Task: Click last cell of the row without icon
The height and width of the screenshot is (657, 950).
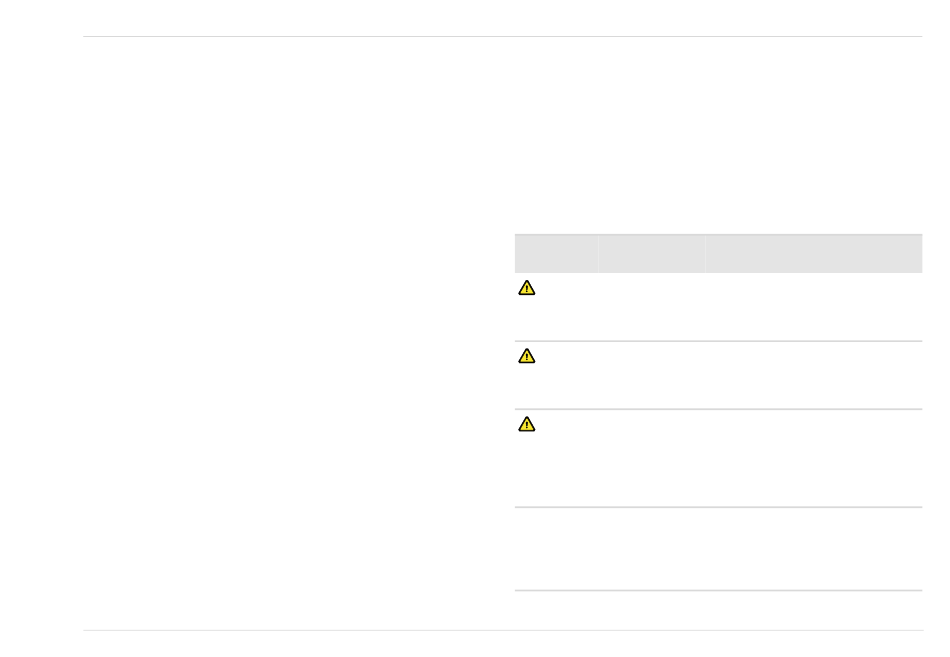Action: [x=814, y=549]
